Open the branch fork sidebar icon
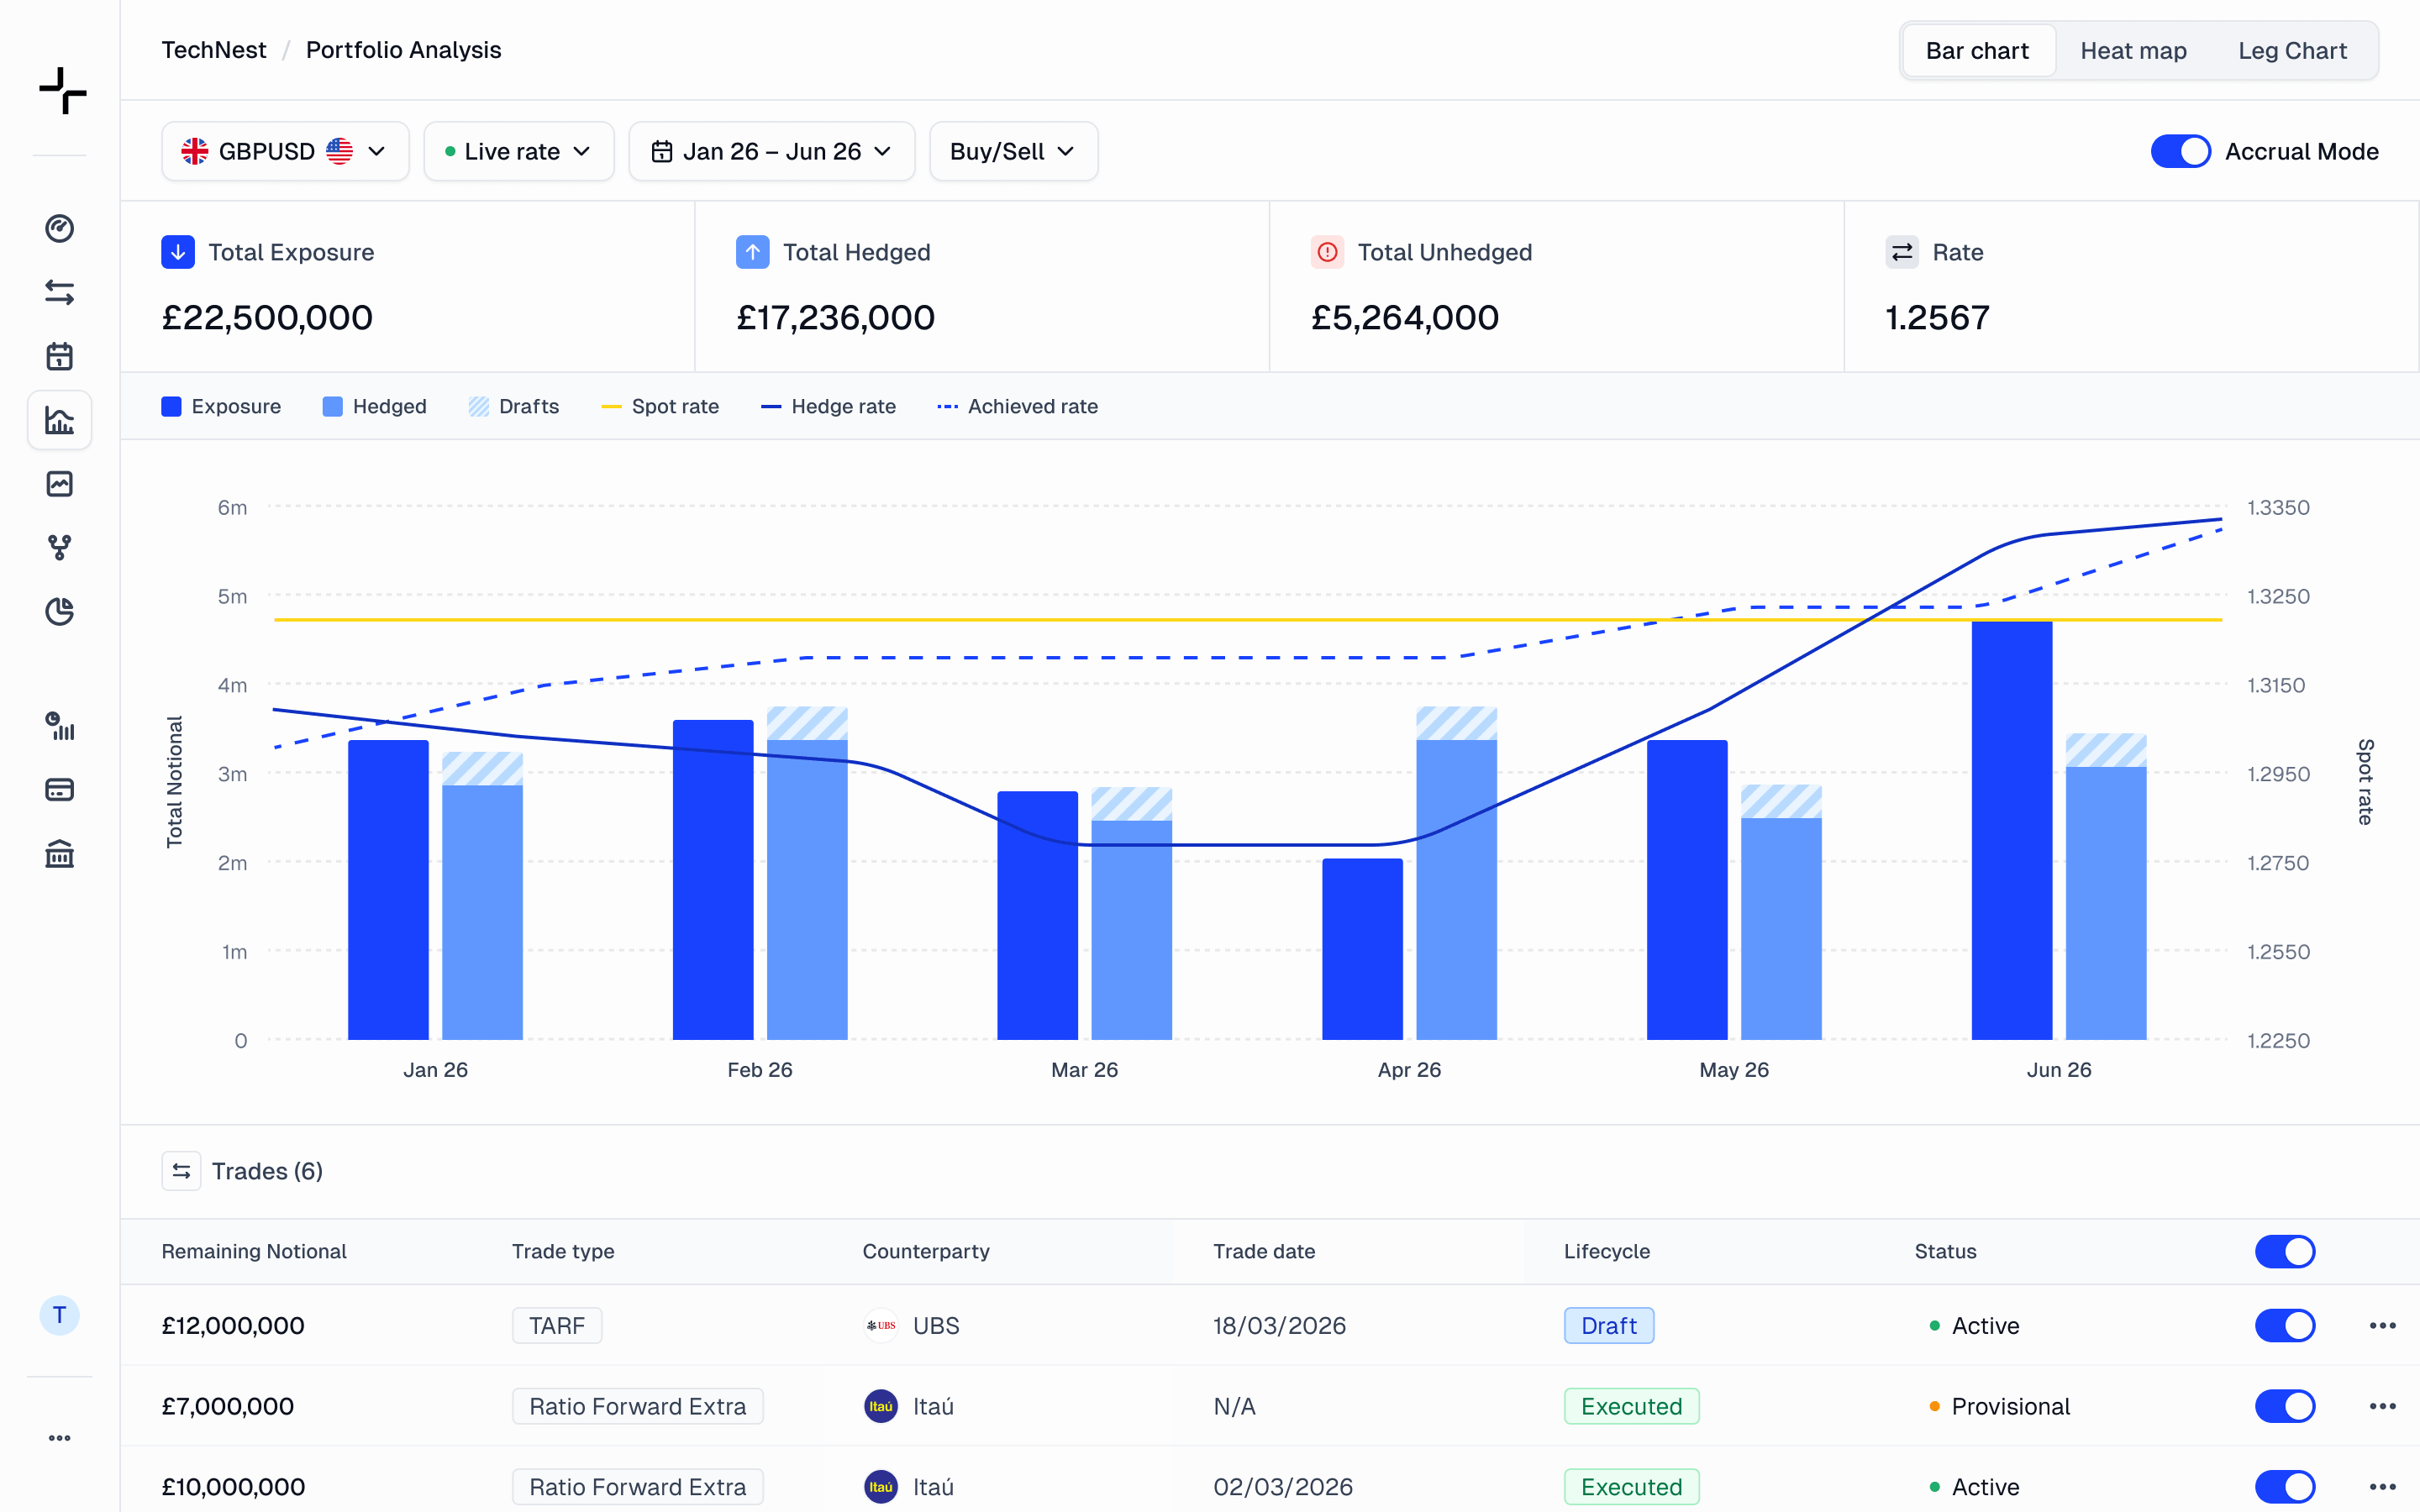This screenshot has width=2420, height=1512. pos(59,548)
